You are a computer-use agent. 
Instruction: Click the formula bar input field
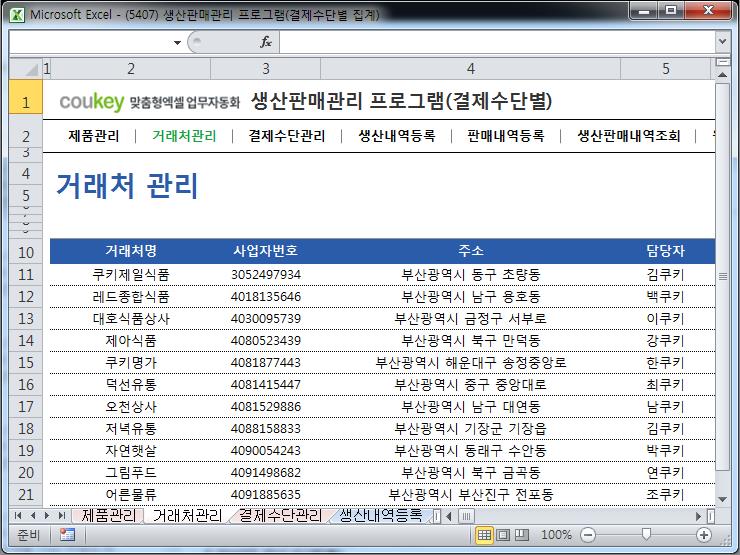point(497,42)
